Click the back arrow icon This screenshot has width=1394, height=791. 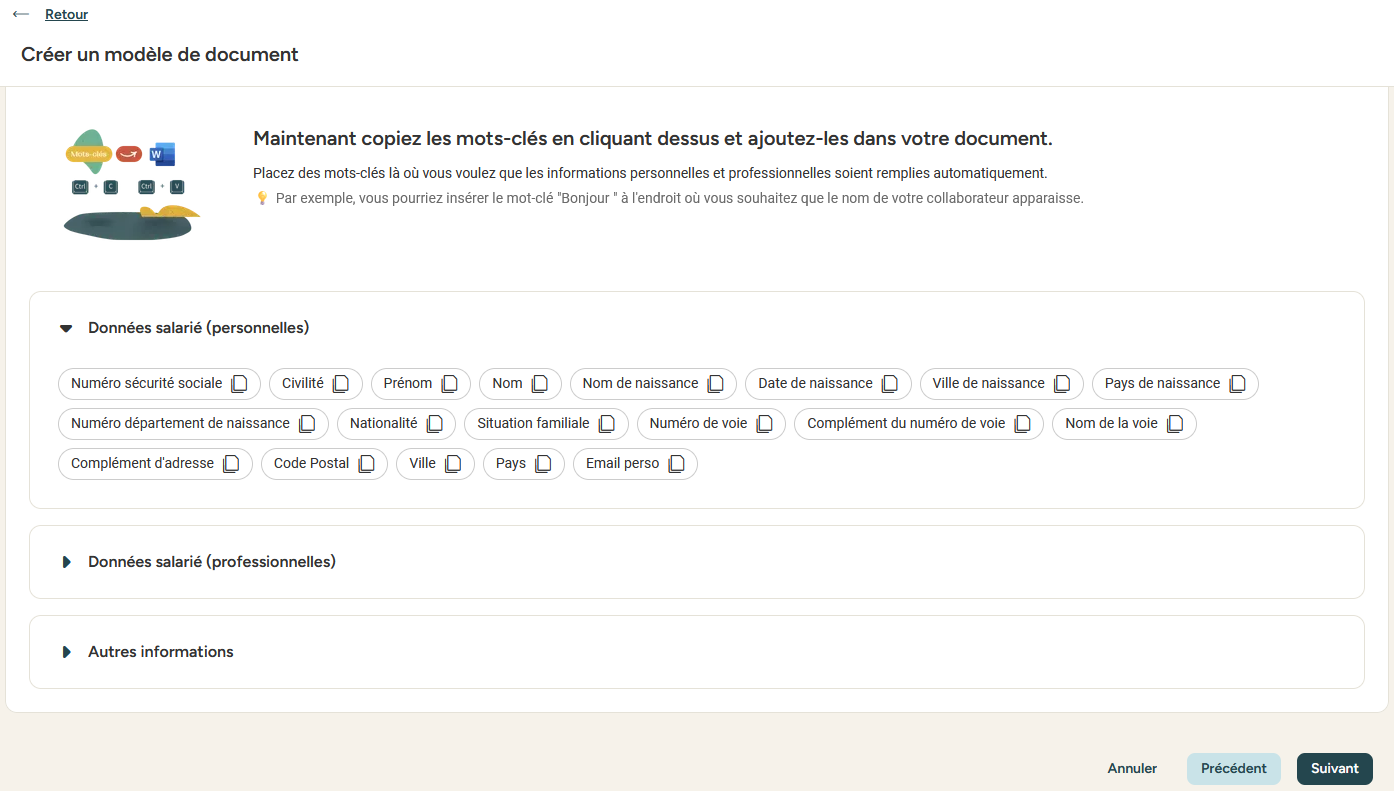(21, 15)
